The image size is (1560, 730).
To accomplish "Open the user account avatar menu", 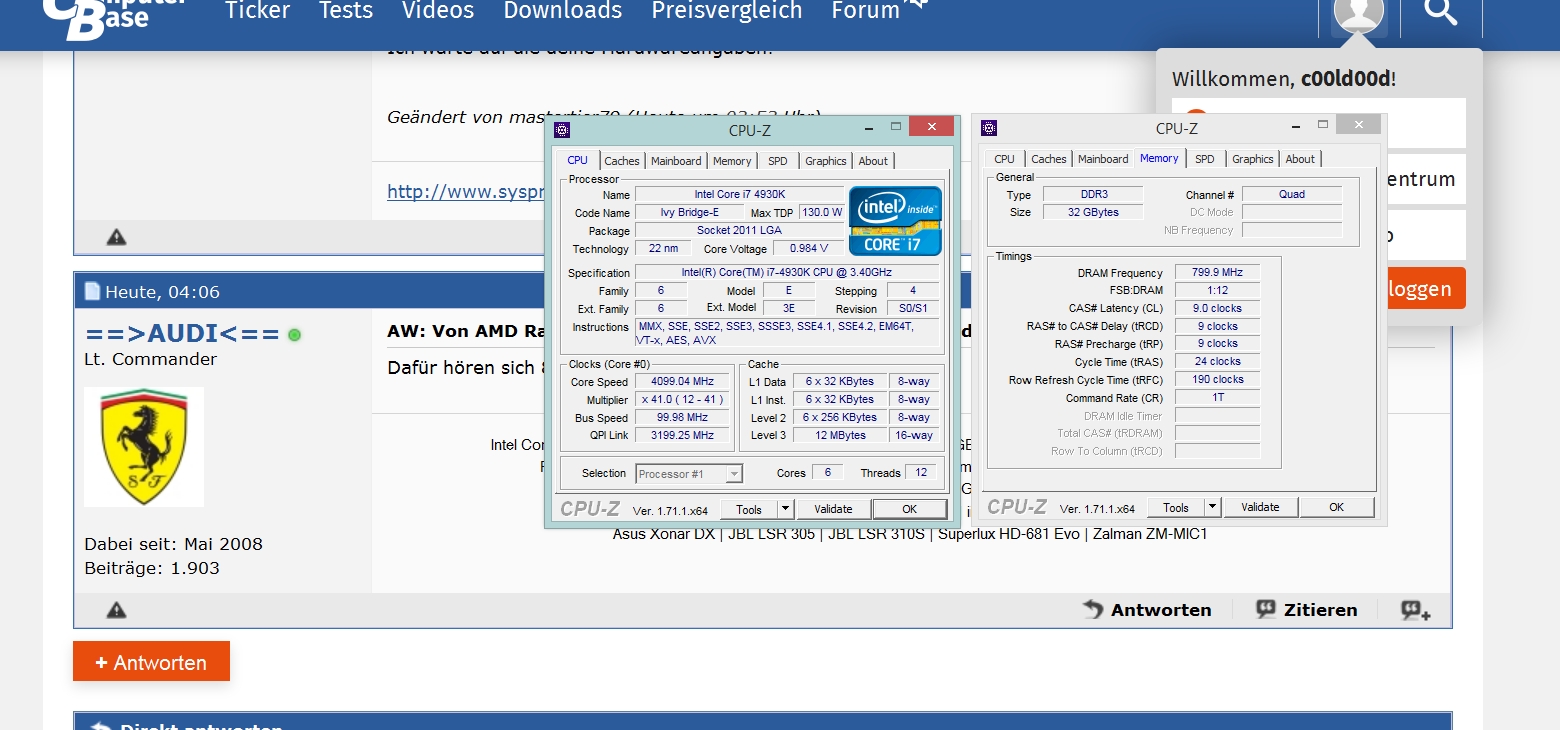I will coord(1359,14).
